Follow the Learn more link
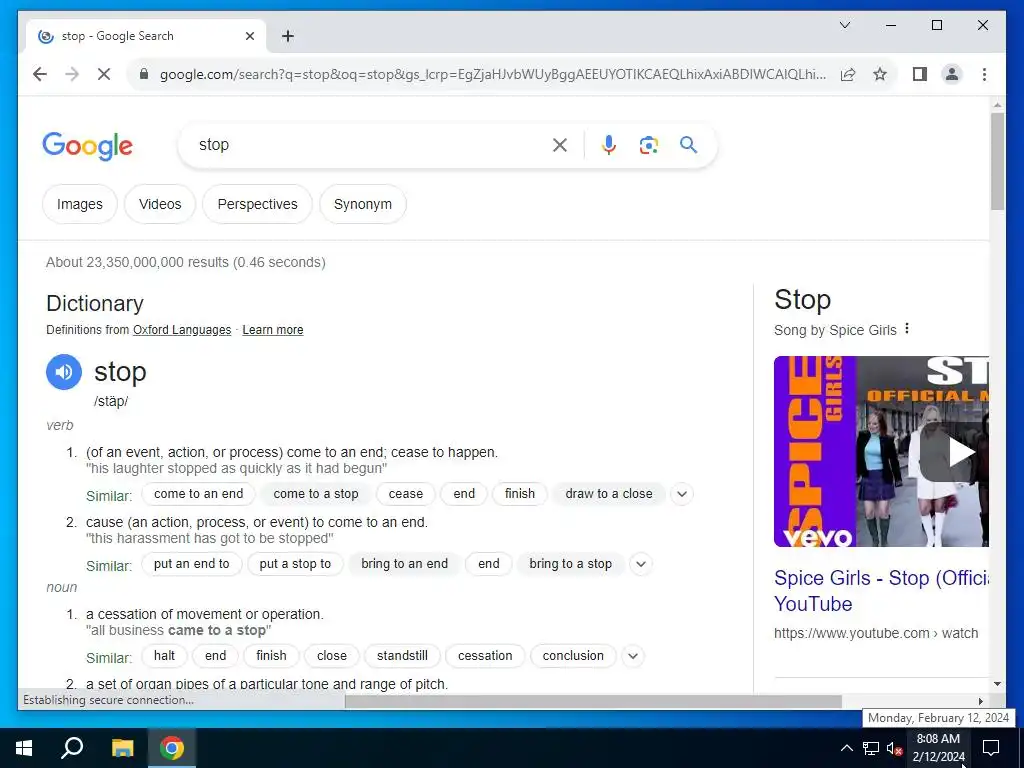The image size is (1024, 768). tap(273, 330)
